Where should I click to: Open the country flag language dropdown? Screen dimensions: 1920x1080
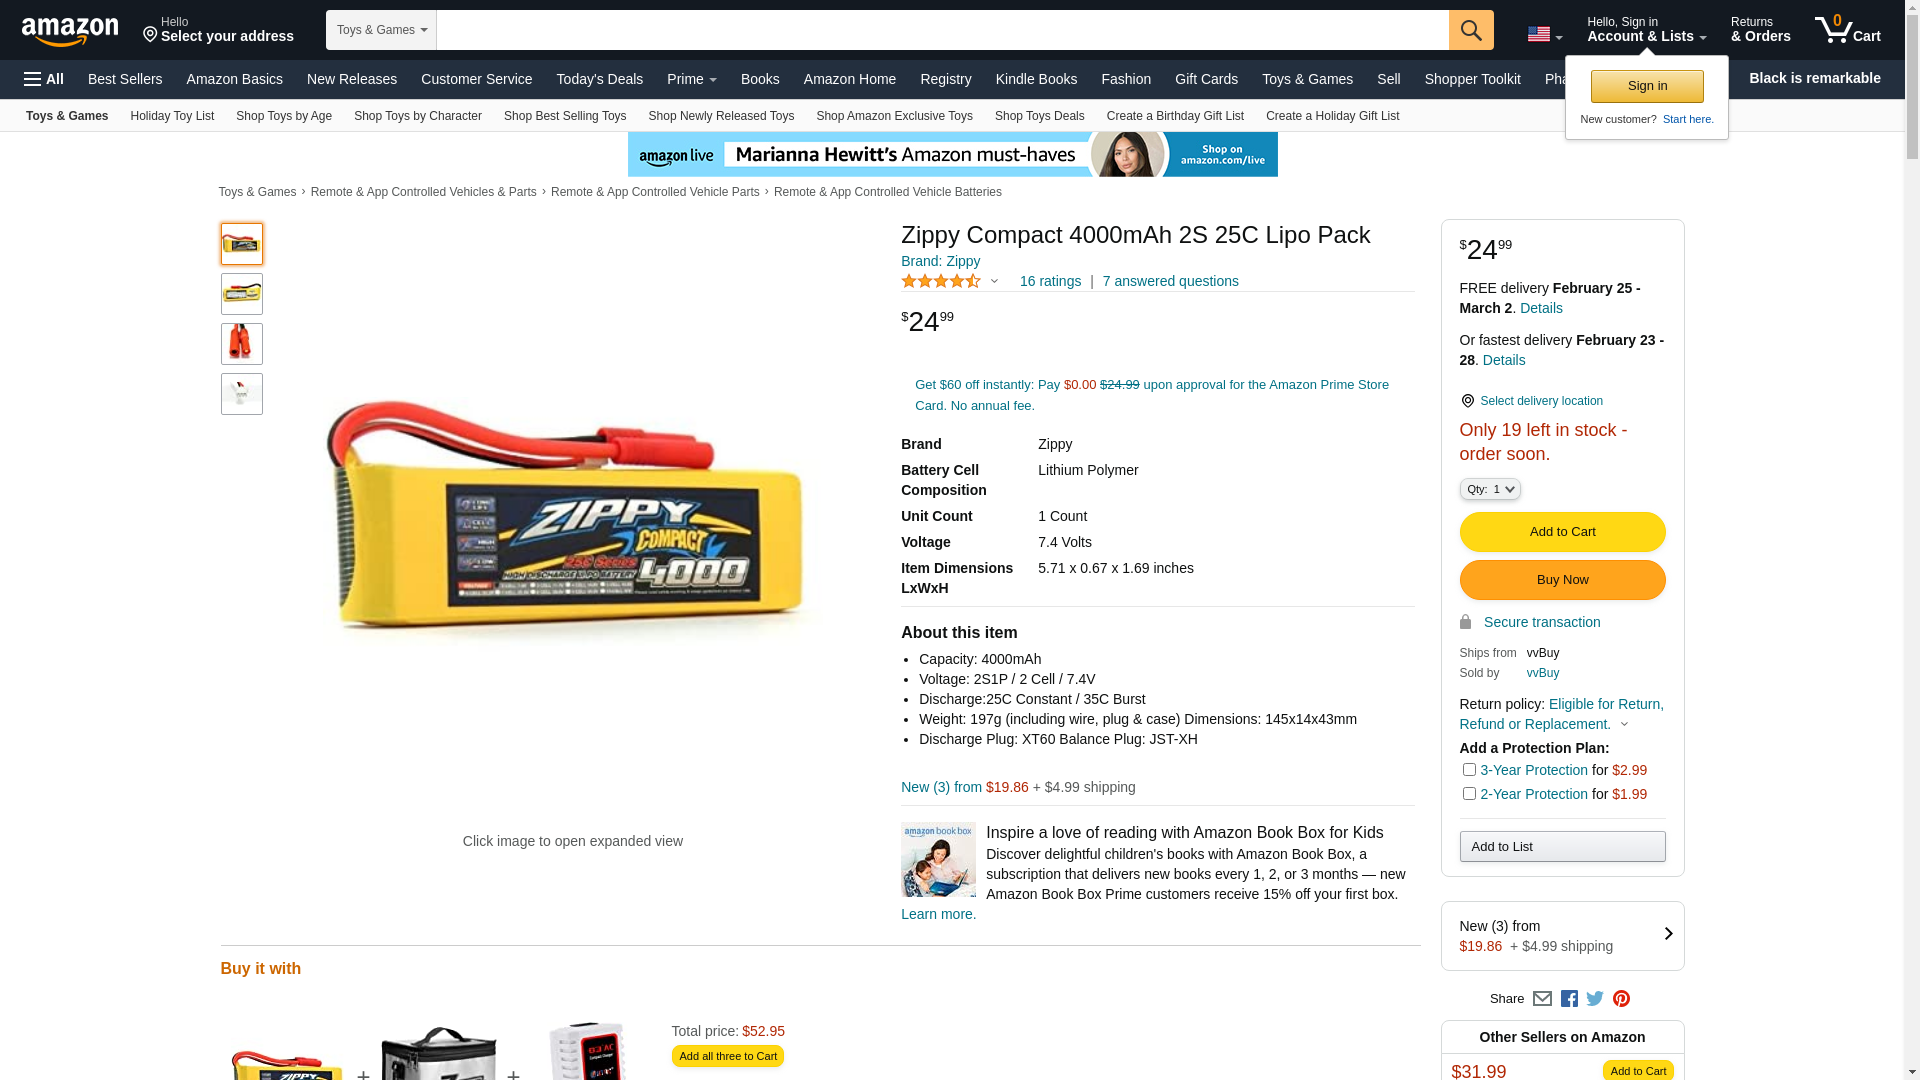[1544, 35]
